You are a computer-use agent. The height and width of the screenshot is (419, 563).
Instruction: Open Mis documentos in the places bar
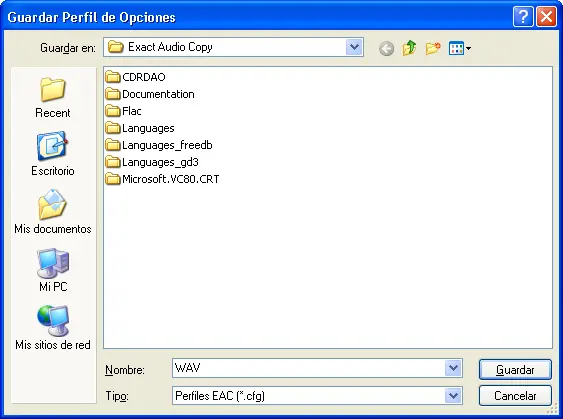coord(53,212)
